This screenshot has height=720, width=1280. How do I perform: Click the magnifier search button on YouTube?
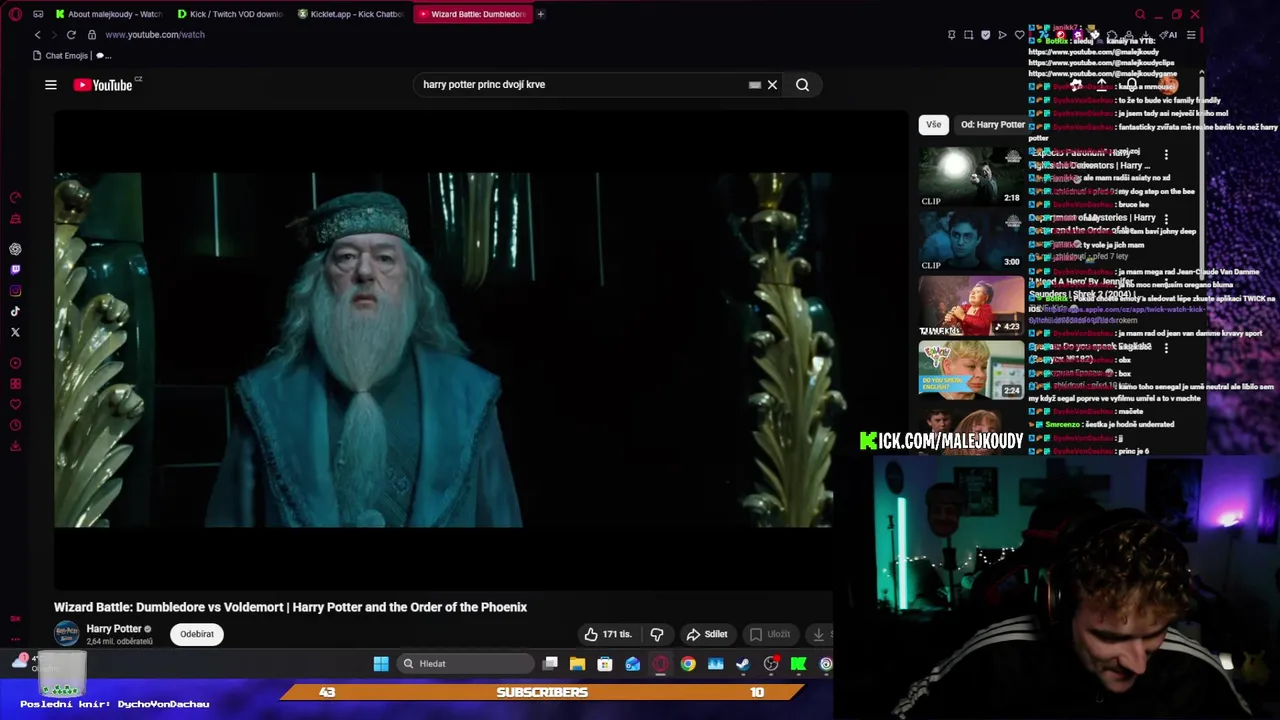(x=802, y=85)
